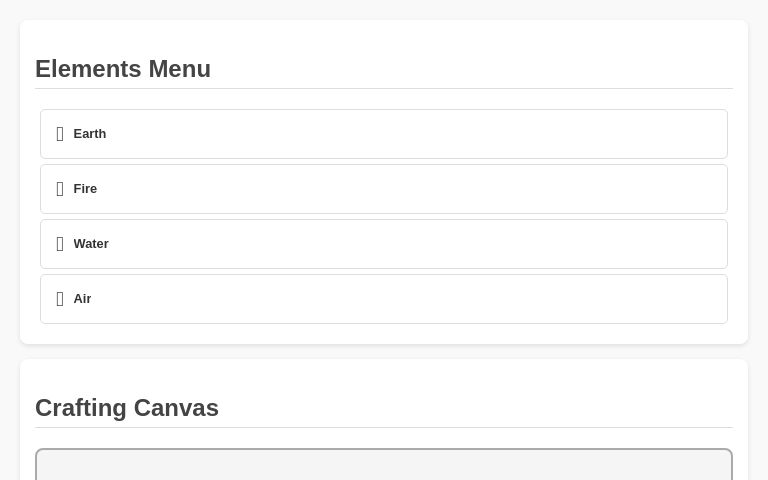The height and width of the screenshot is (480, 768).
Task: Click the gap between Water and Air rows
Action: pos(384,271)
